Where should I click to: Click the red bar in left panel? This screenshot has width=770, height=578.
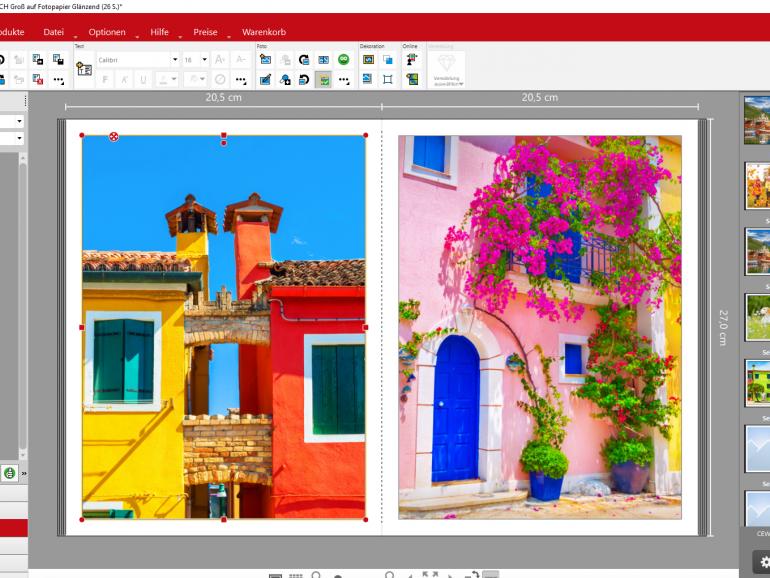click(x=14, y=528)
